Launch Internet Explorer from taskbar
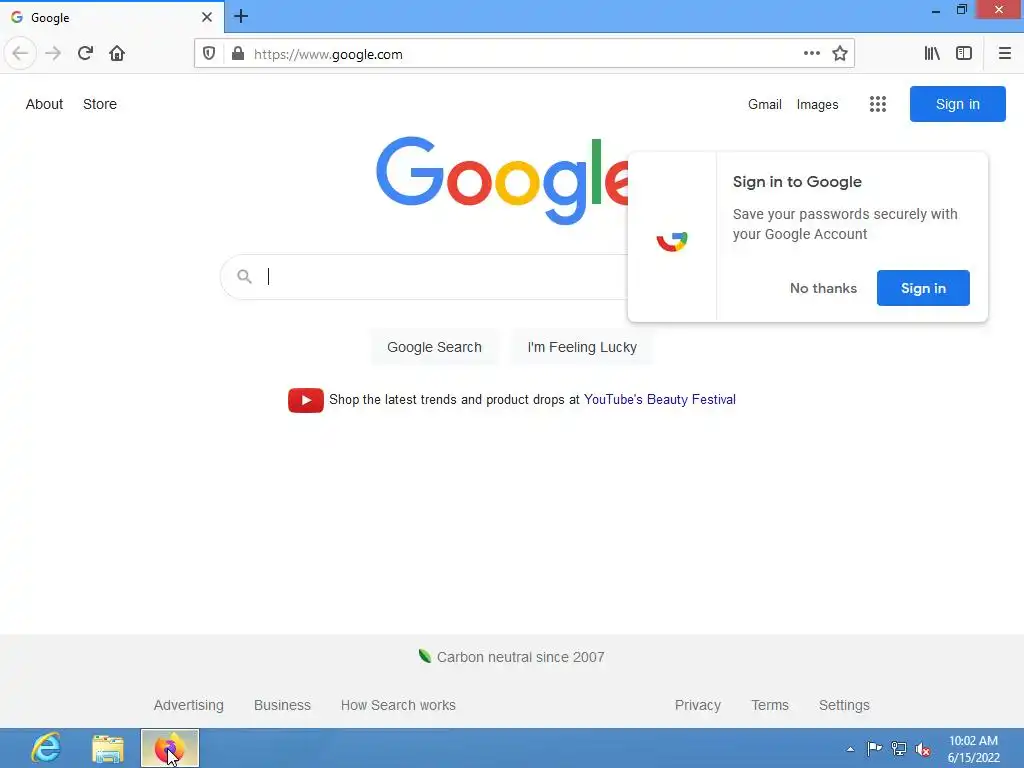Screen dimensions: 1024x768 pos(46,748)
